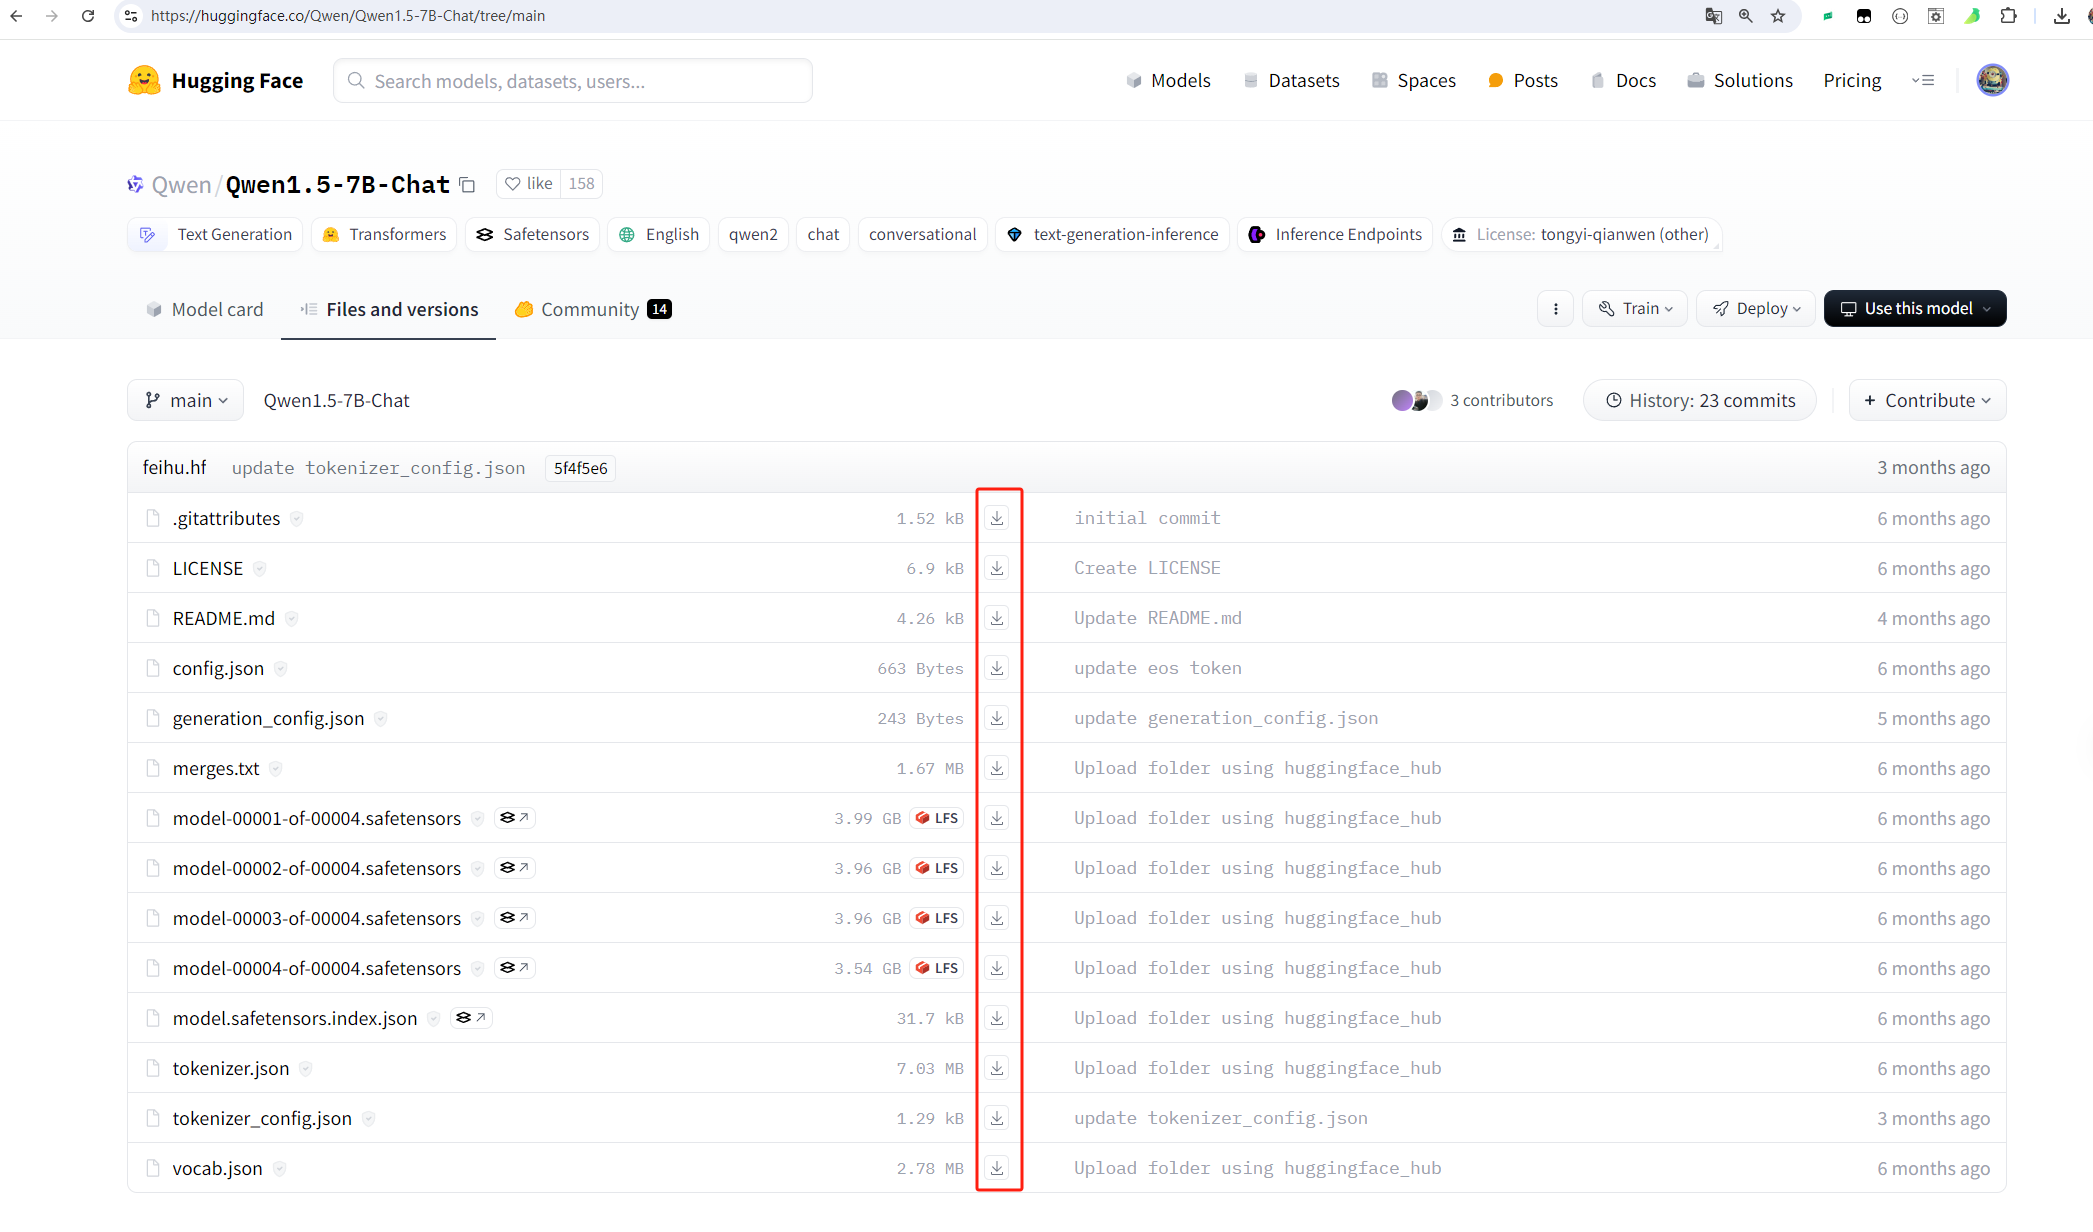Open Posts in the top navigation
Image resolution: width=2093 pixels, height=1232 pixels.
coord(1523,81)
